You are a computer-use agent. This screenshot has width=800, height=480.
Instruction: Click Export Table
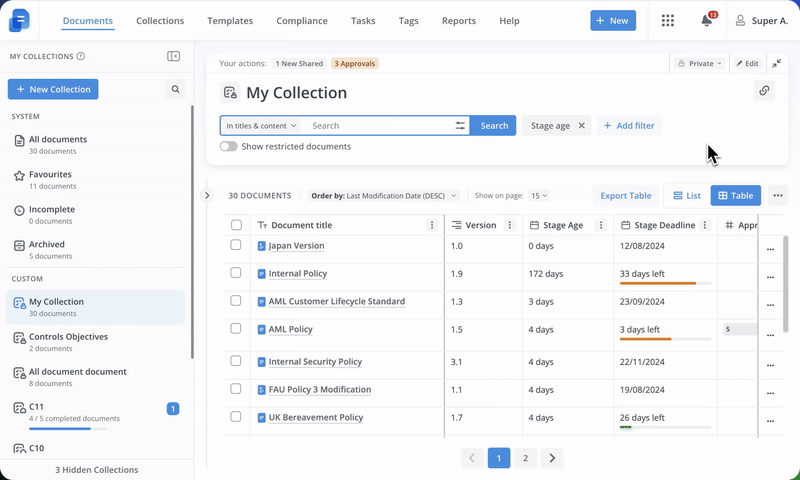(626, 195)
